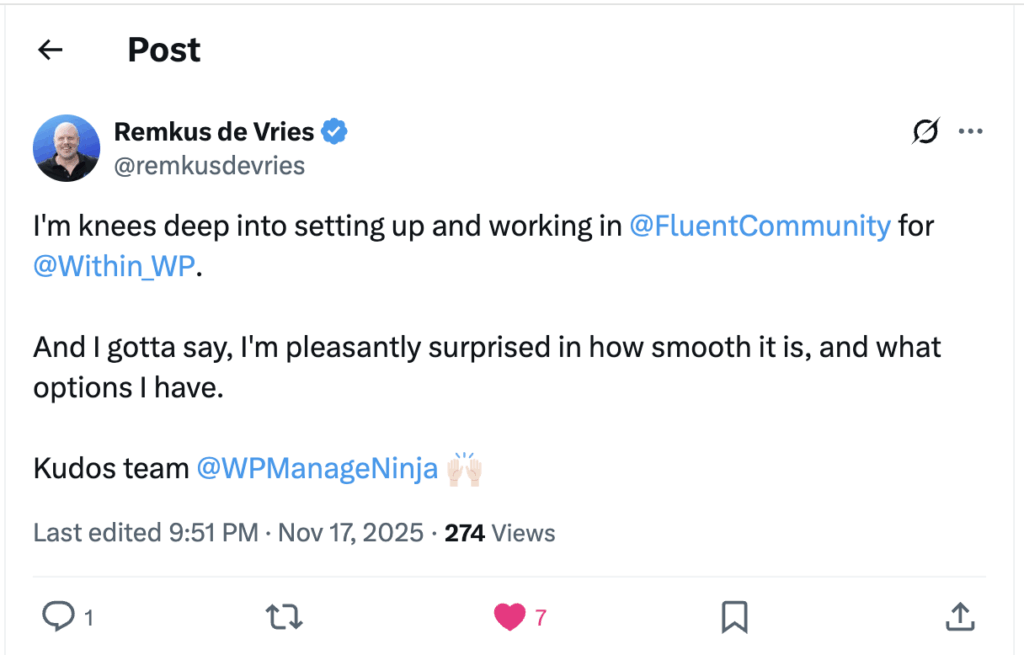
Task: Open the reply composer via comment icon
Action: pyautogui.click(x=58, y=617)
